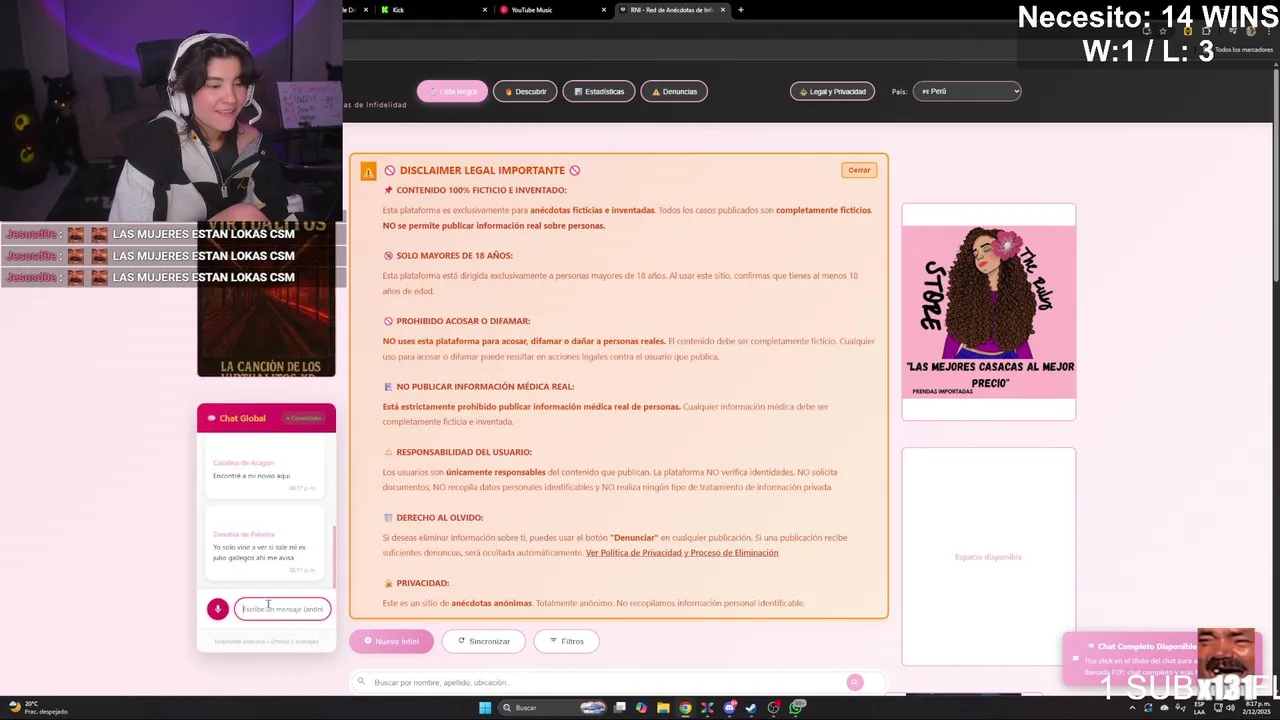
Task: Open Legal y Privacidad page
Action: point(832,91)
